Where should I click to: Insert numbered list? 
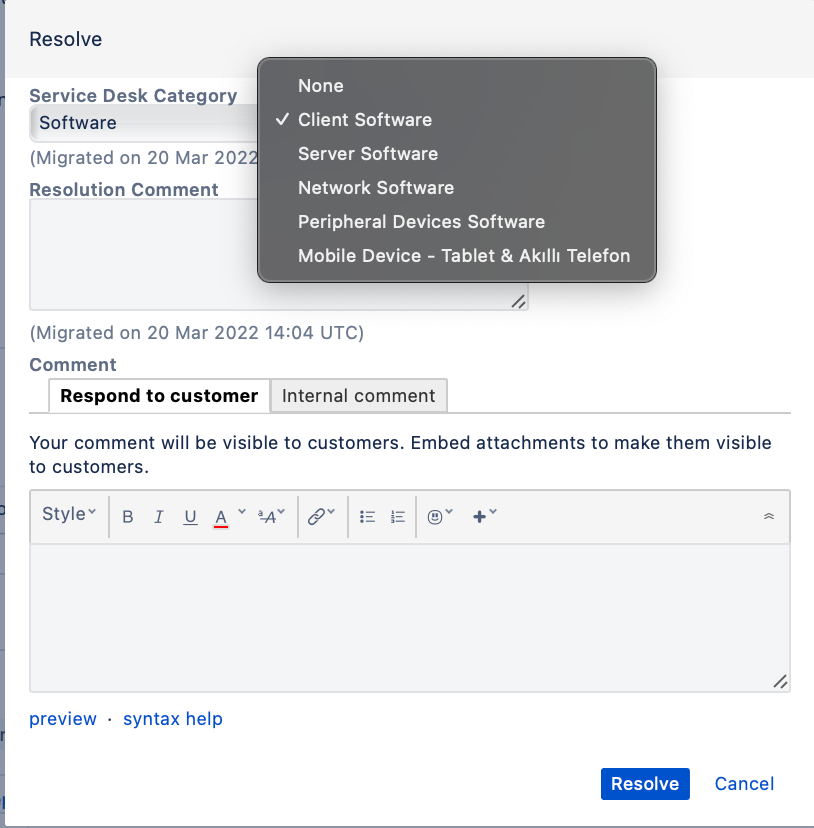398,516
